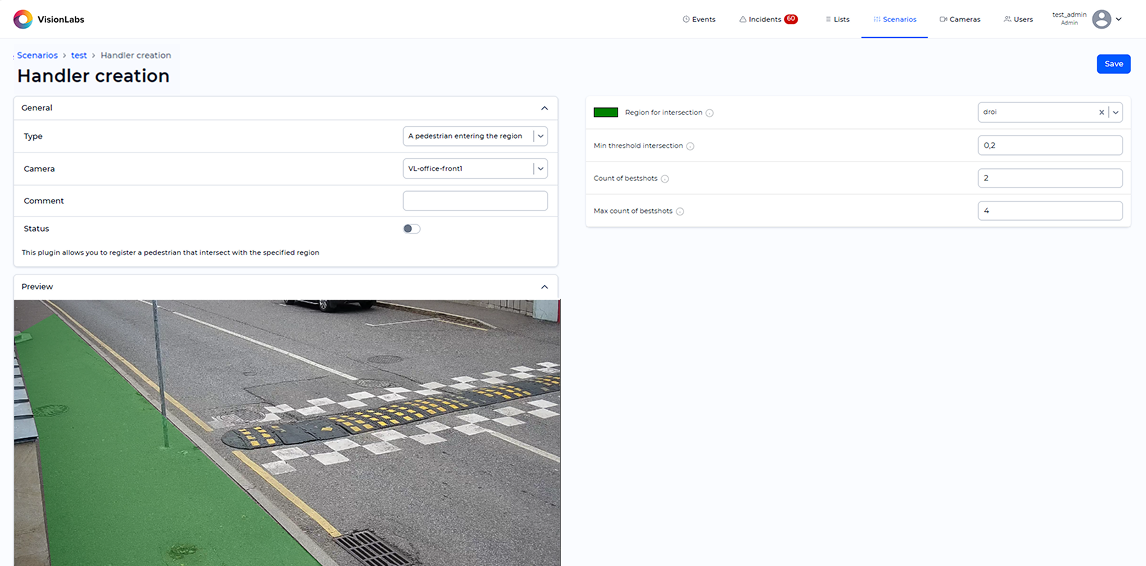The image size is (1146, 566).
Task: Edit the Max count of bestshots field
Action: (x=1050, y=211)
